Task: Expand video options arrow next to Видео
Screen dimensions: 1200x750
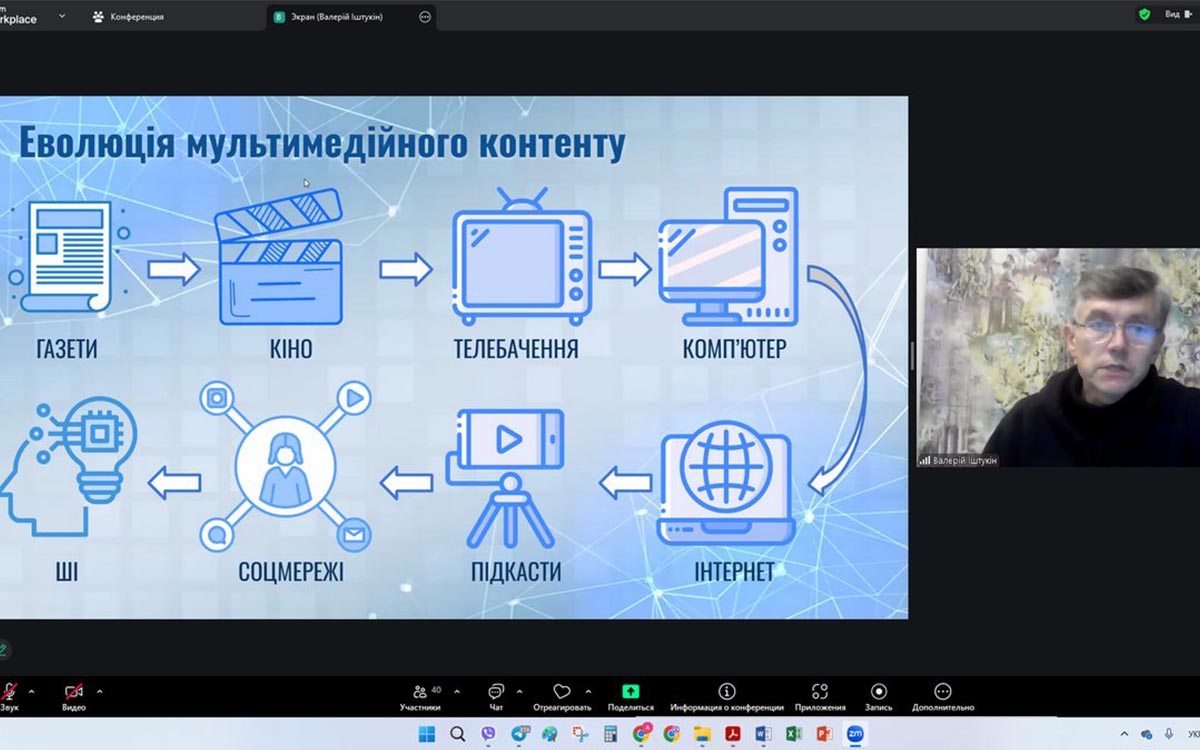Action: tap(99, 691)
